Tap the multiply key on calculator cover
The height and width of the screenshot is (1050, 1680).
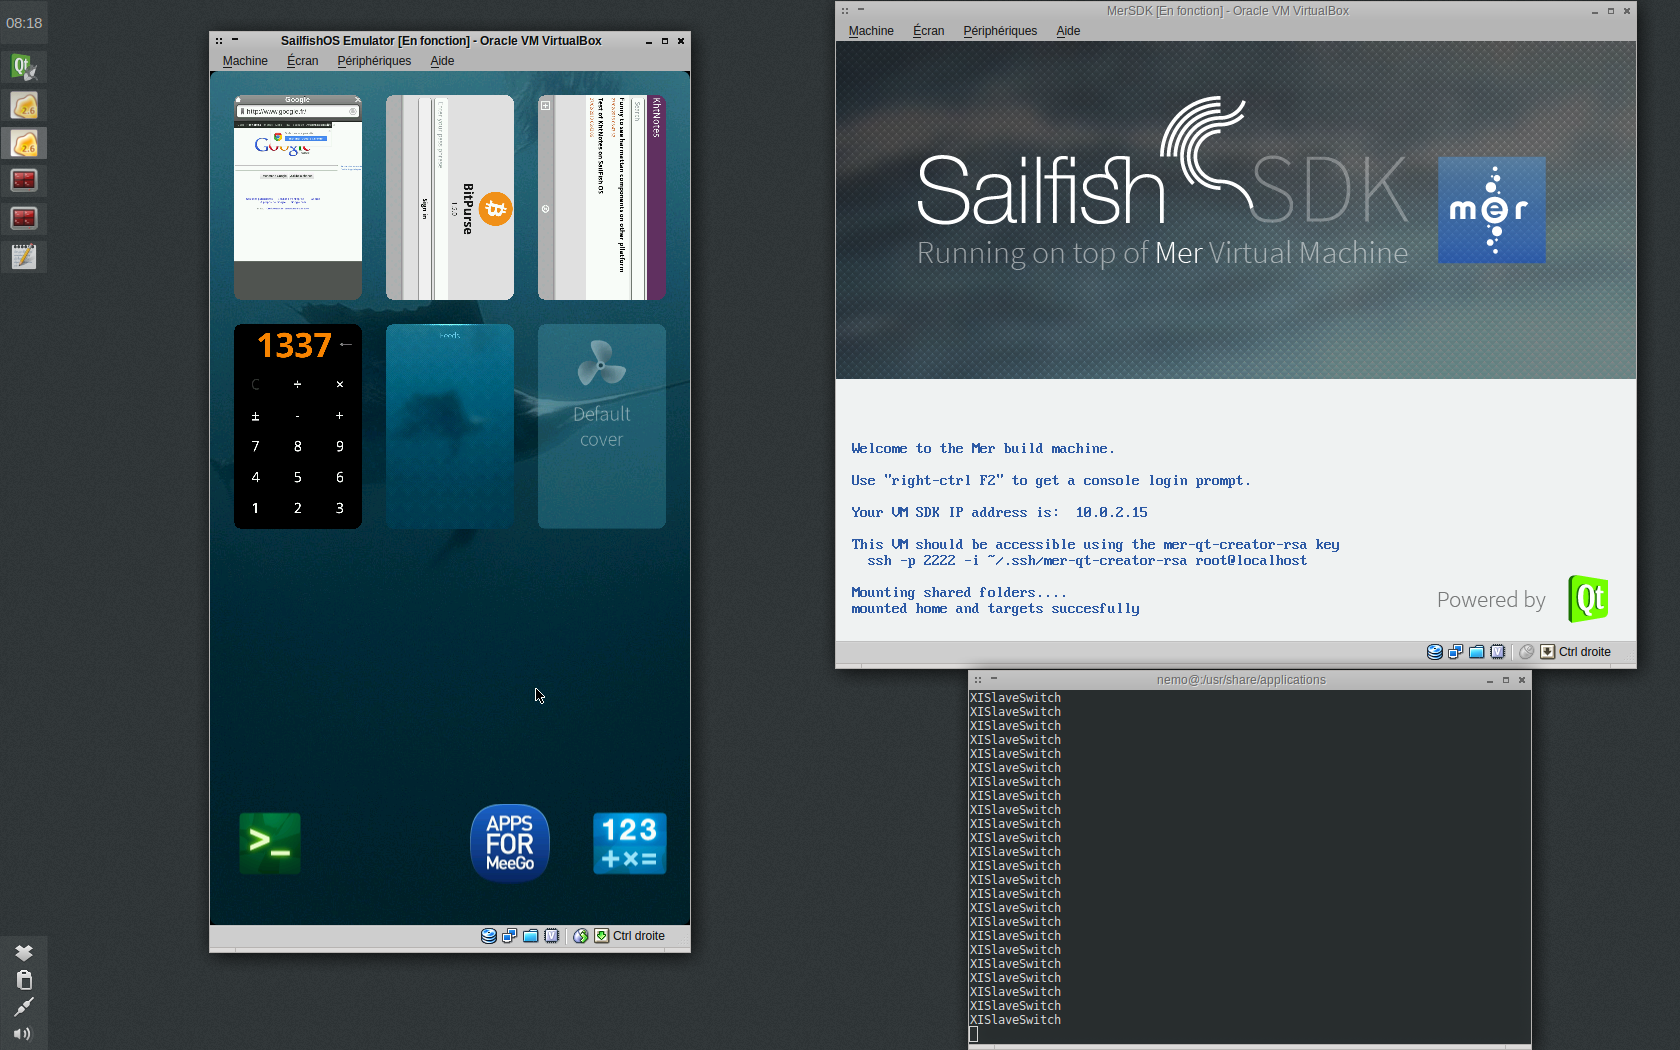coord(340,385)
